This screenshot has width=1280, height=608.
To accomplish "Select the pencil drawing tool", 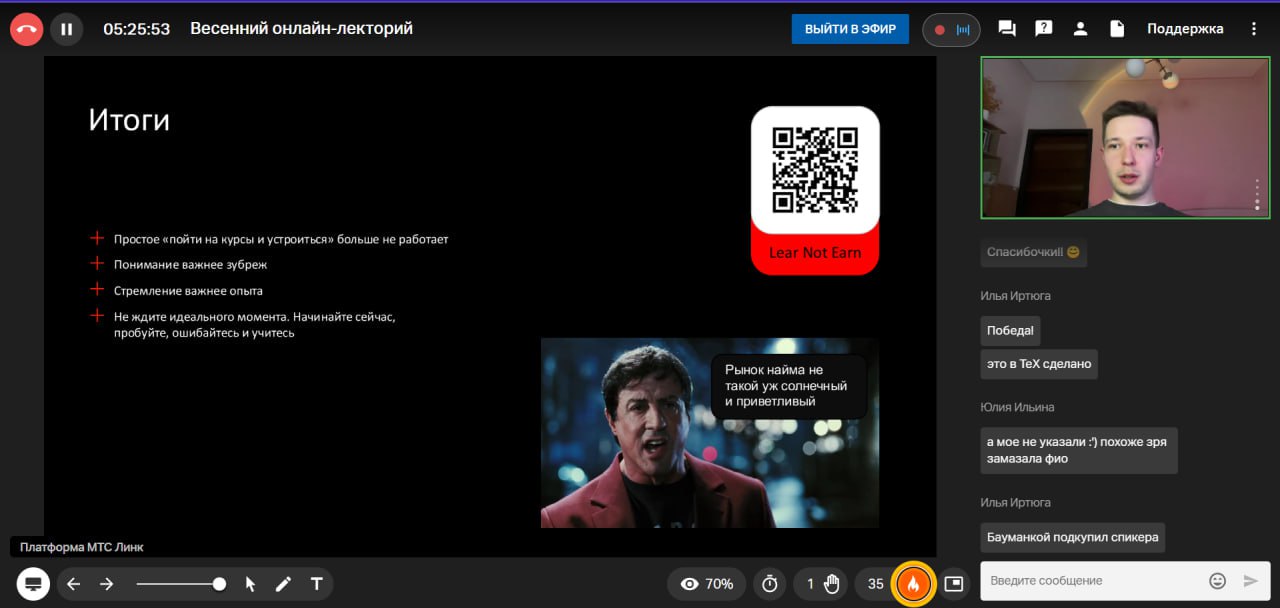I will click(x=283, y=584).
